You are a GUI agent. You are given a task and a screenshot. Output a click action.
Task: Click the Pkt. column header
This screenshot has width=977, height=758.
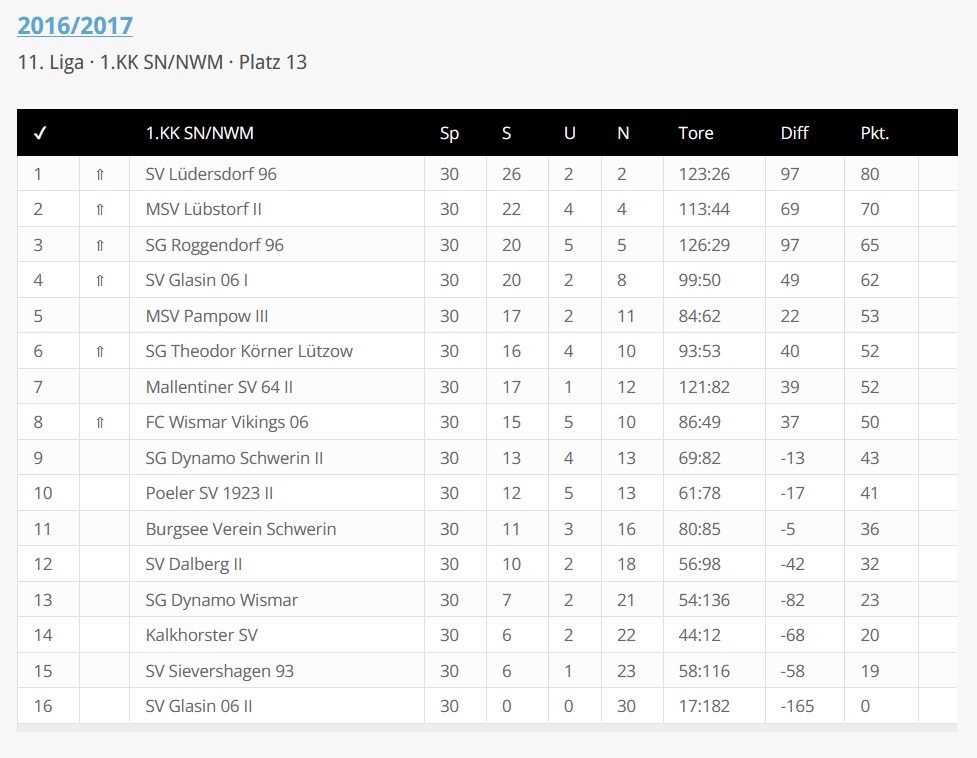(874, 133)
